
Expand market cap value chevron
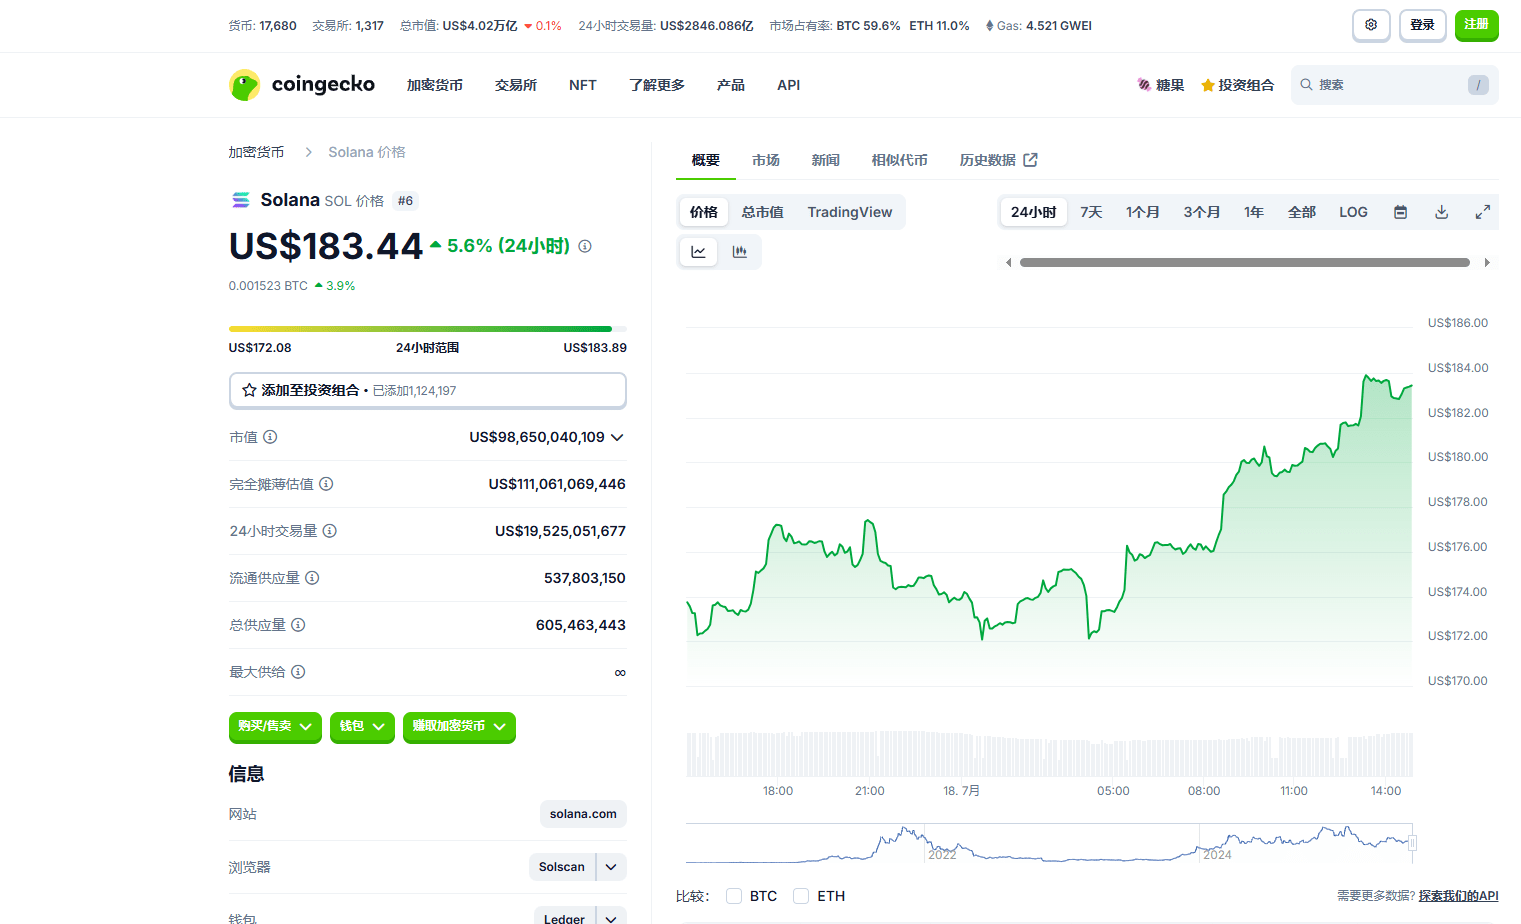[x=617, y=437]
